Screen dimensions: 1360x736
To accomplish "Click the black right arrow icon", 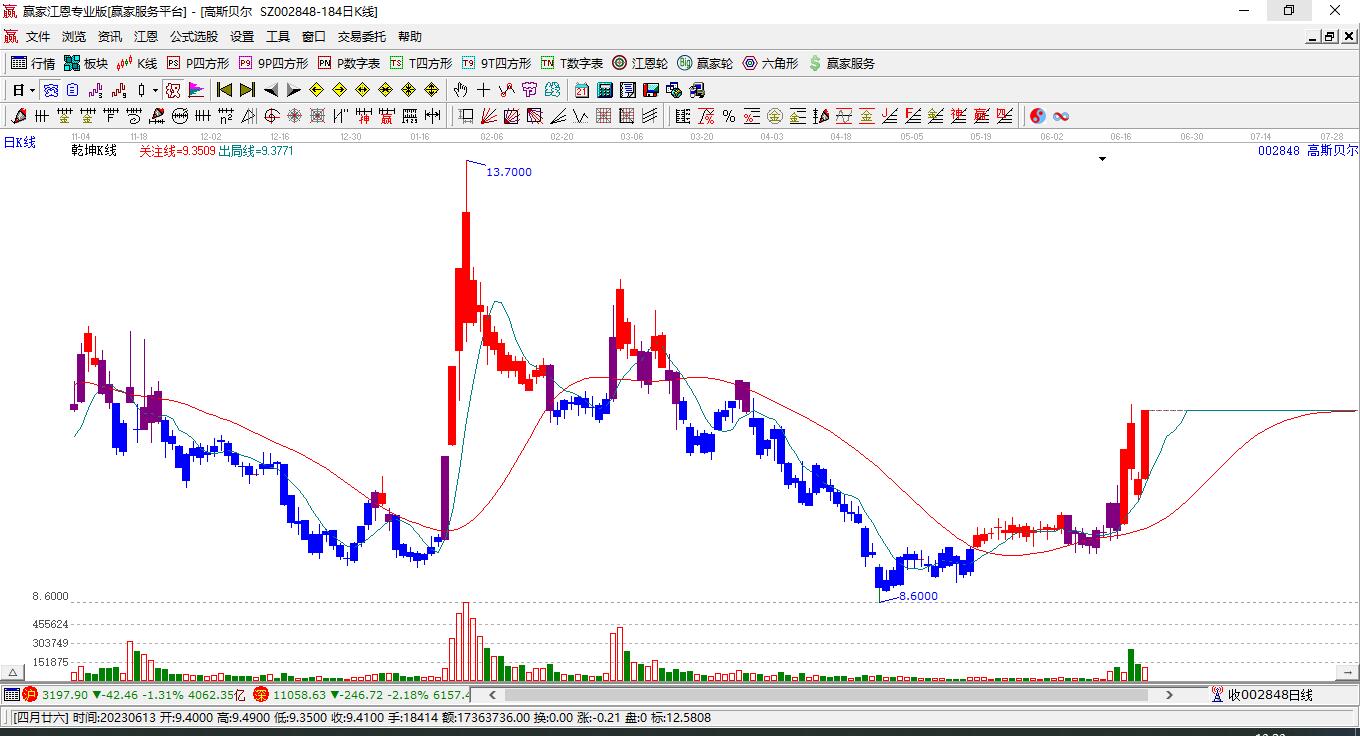I will (x=293, y=90).
